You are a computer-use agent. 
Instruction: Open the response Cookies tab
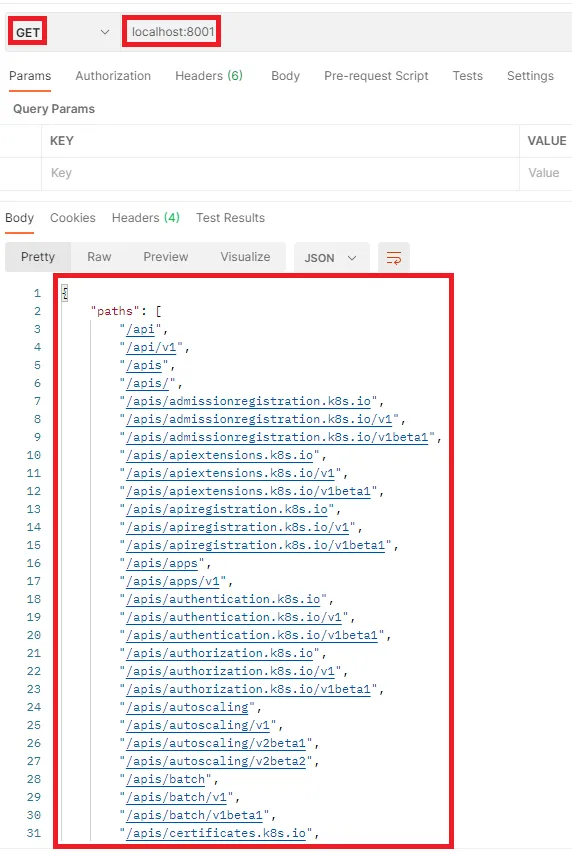point(73,218)
